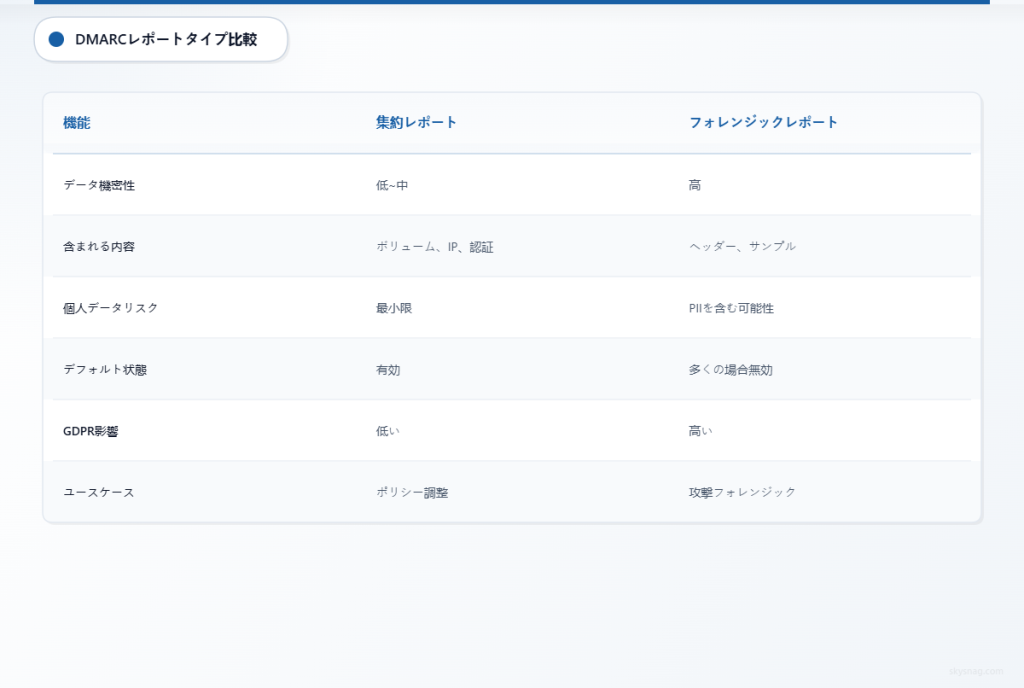Click the PIIを含む可能性 cell
Image resolution: width=1024 pixels, height=688 pixels.
(731, 307)
